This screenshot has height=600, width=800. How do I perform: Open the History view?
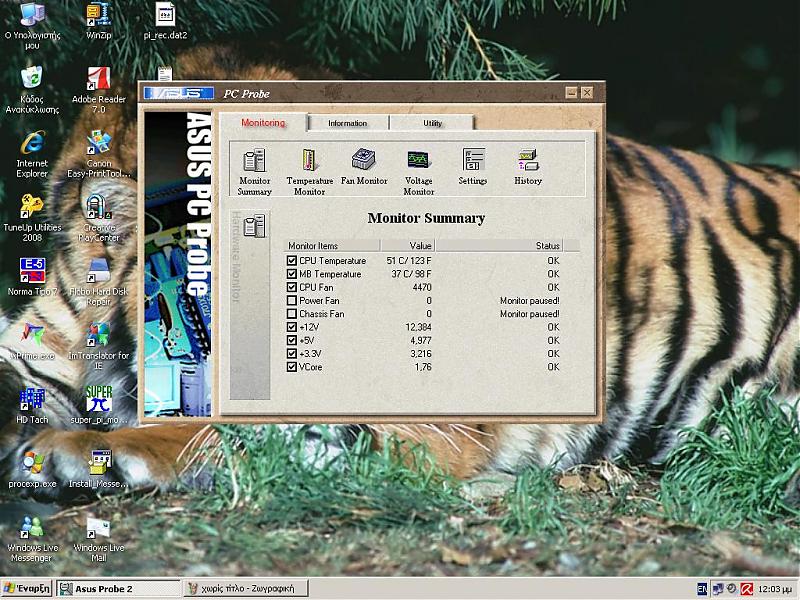pyautogui.click(x=528, y=166)
